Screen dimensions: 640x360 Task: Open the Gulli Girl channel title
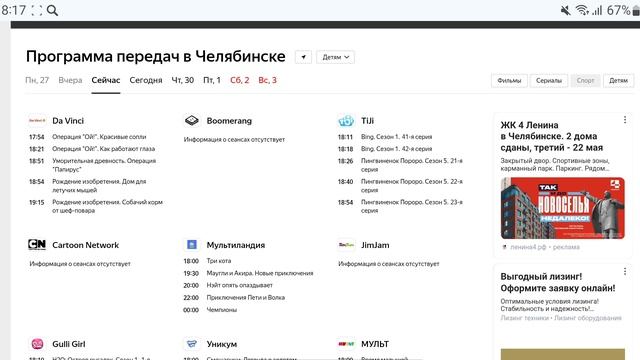[x=69, y=344]
